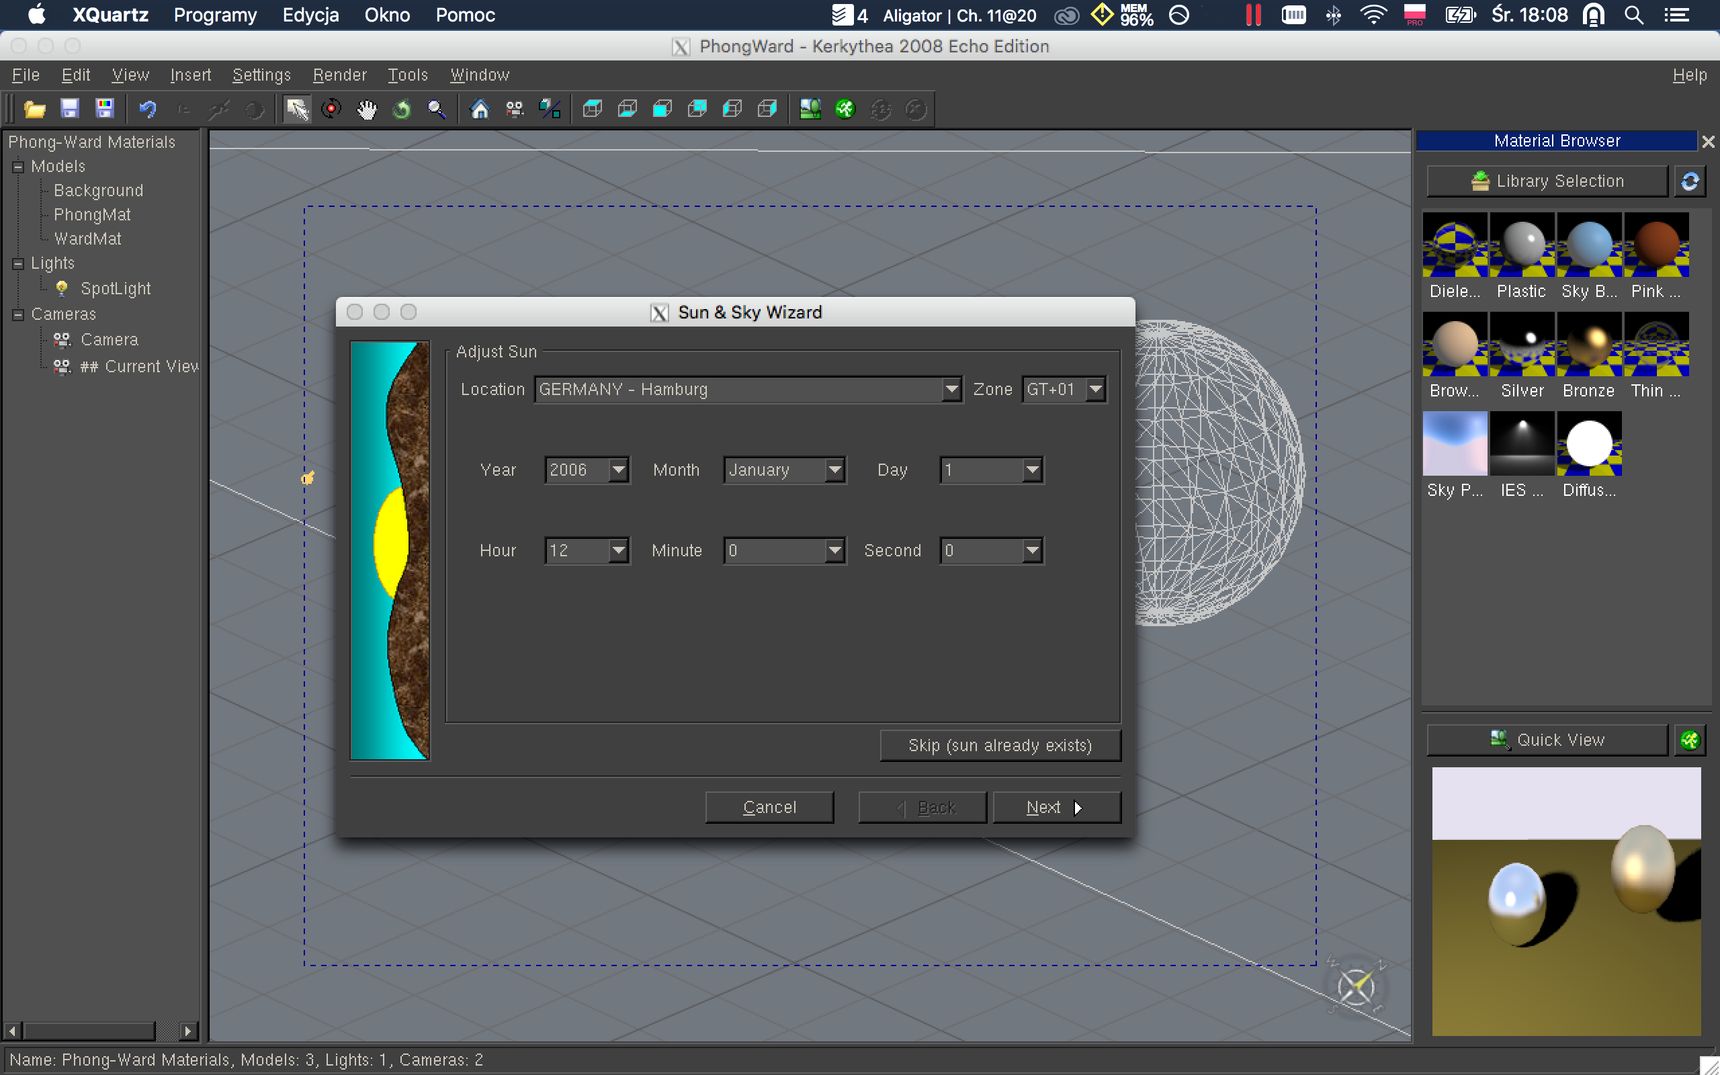
Task: Click the green Start Render toolbar icon
Action: click(845, 109)
